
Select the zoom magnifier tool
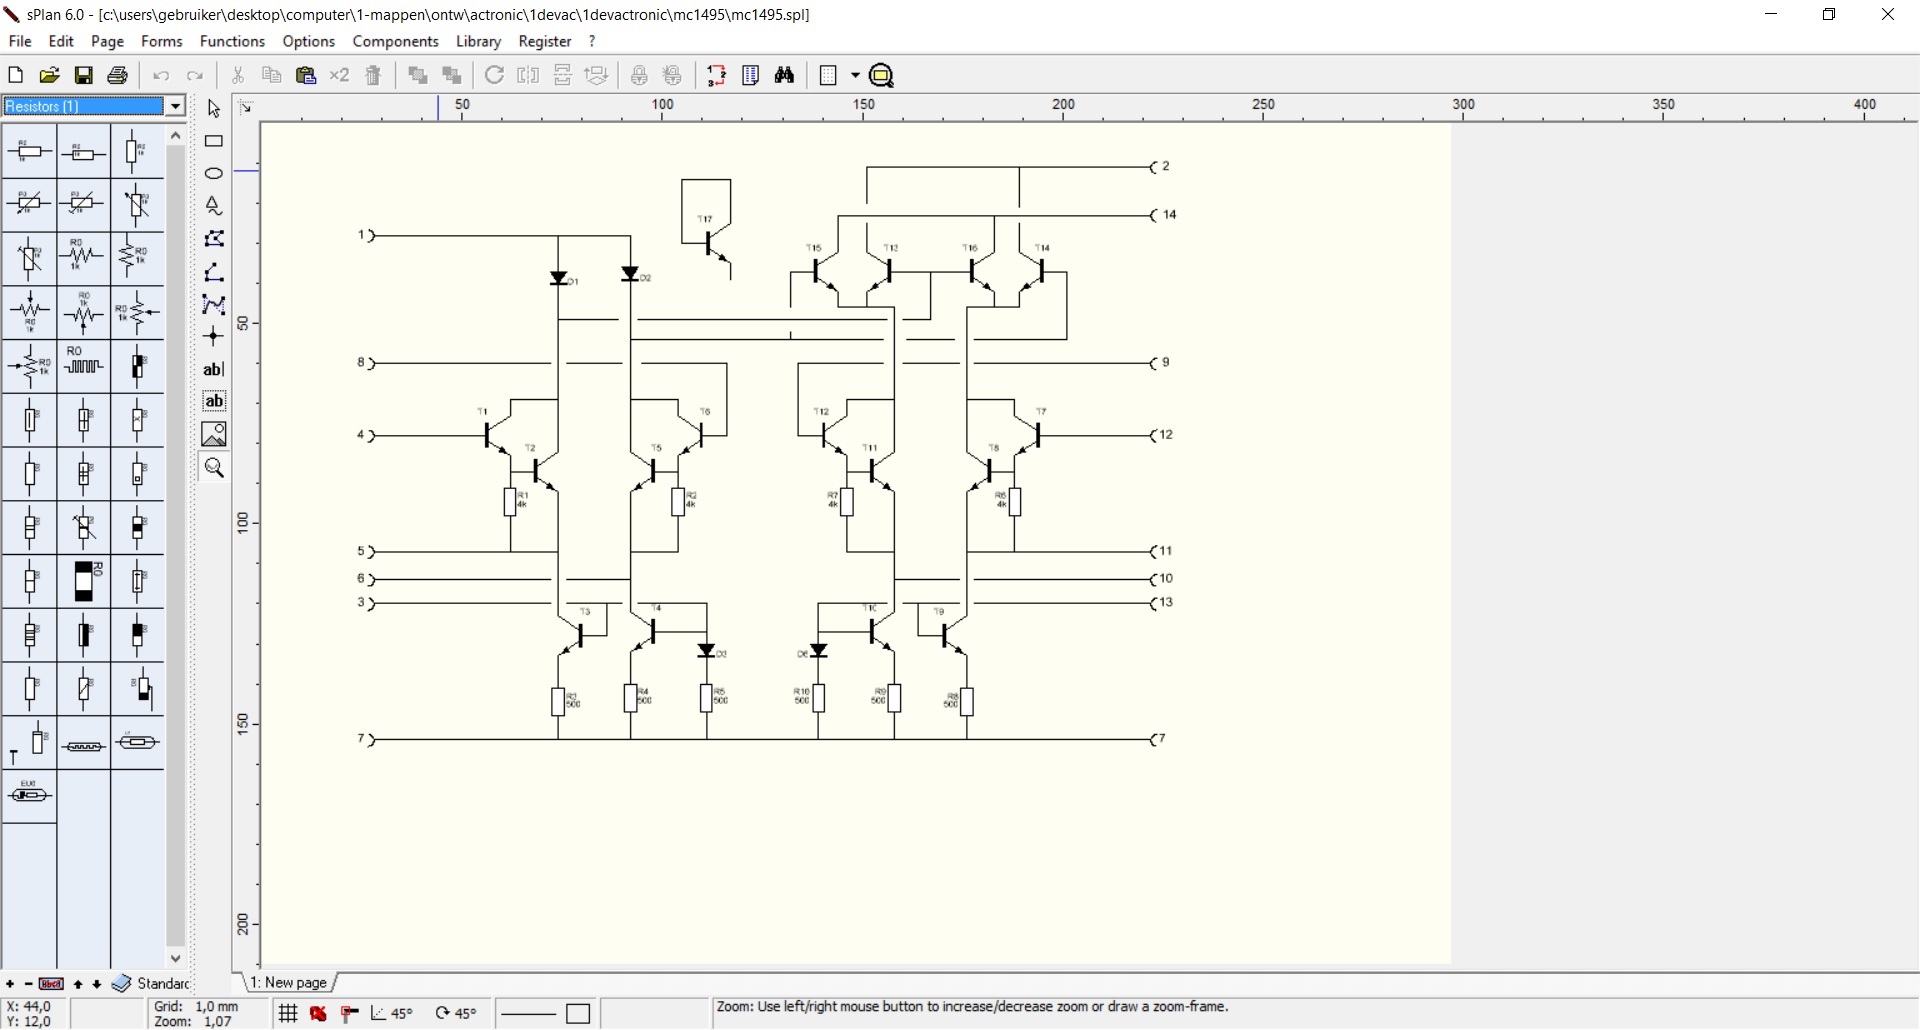[x=213, y=467]
